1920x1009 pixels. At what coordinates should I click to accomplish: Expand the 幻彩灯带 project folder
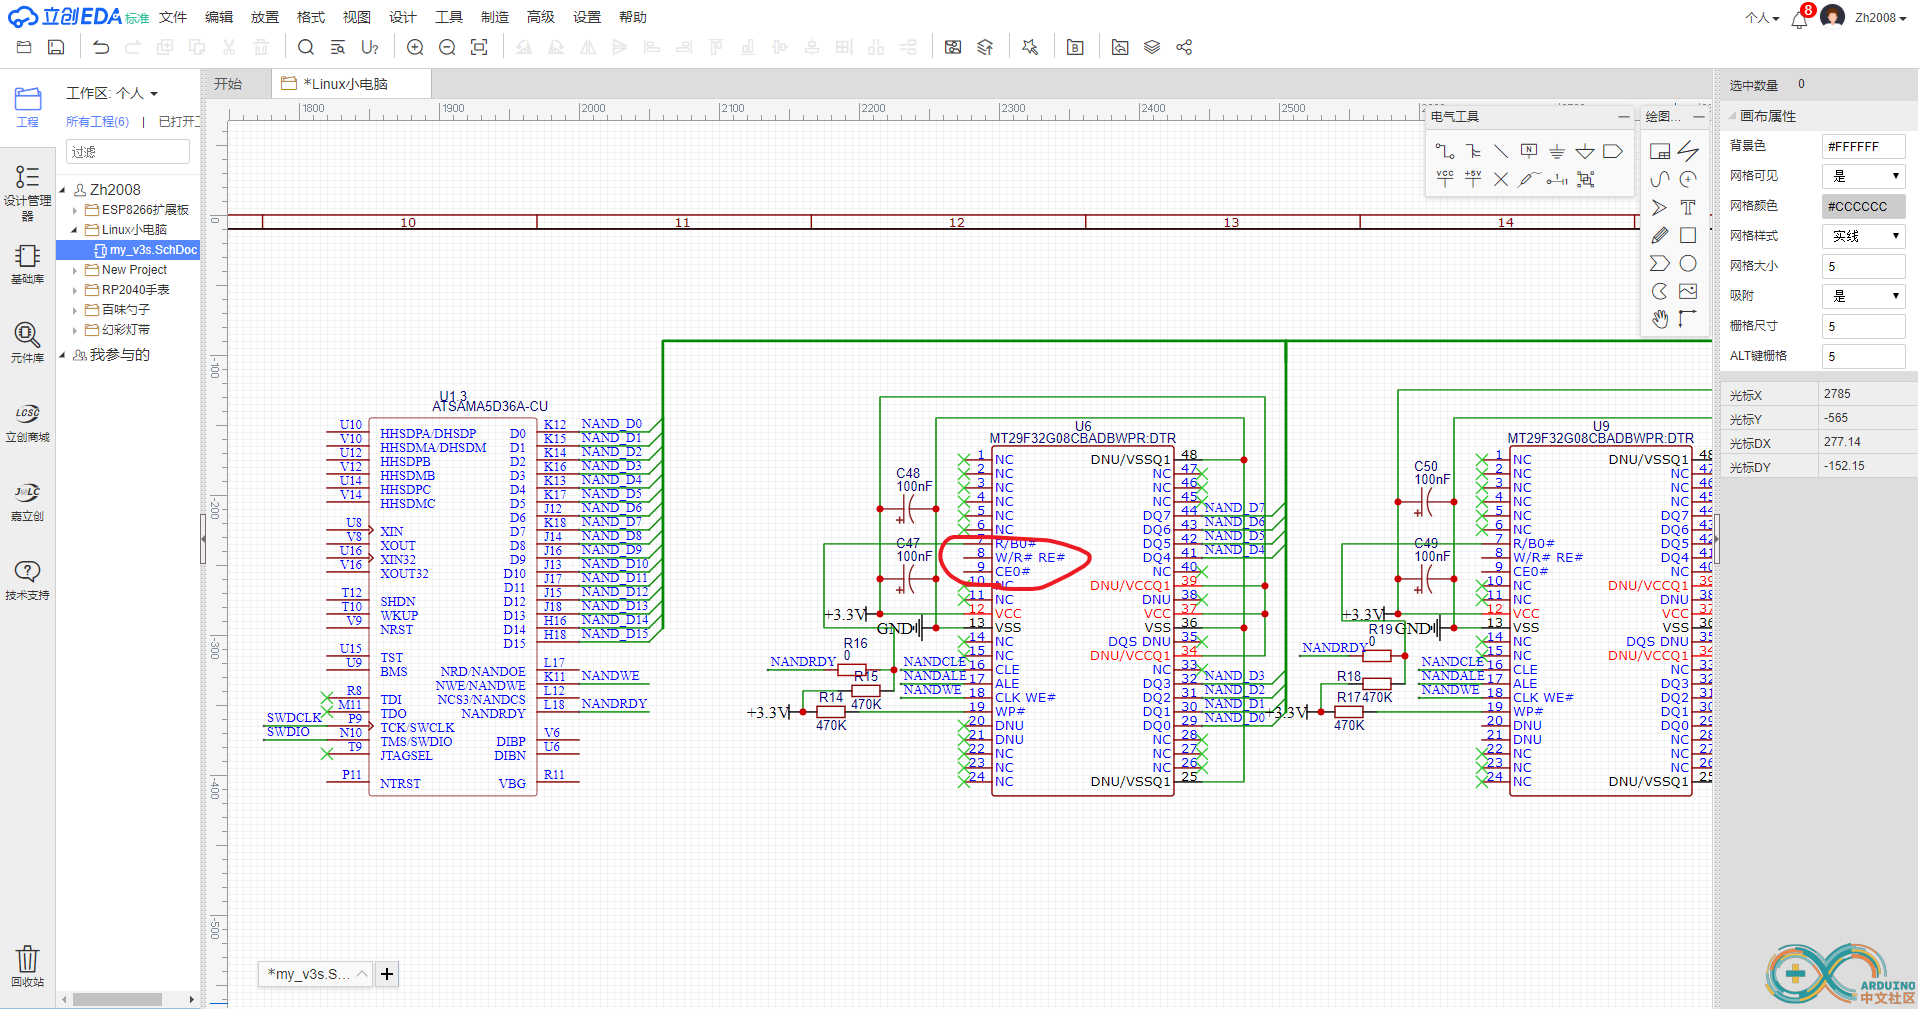(75, 330)
